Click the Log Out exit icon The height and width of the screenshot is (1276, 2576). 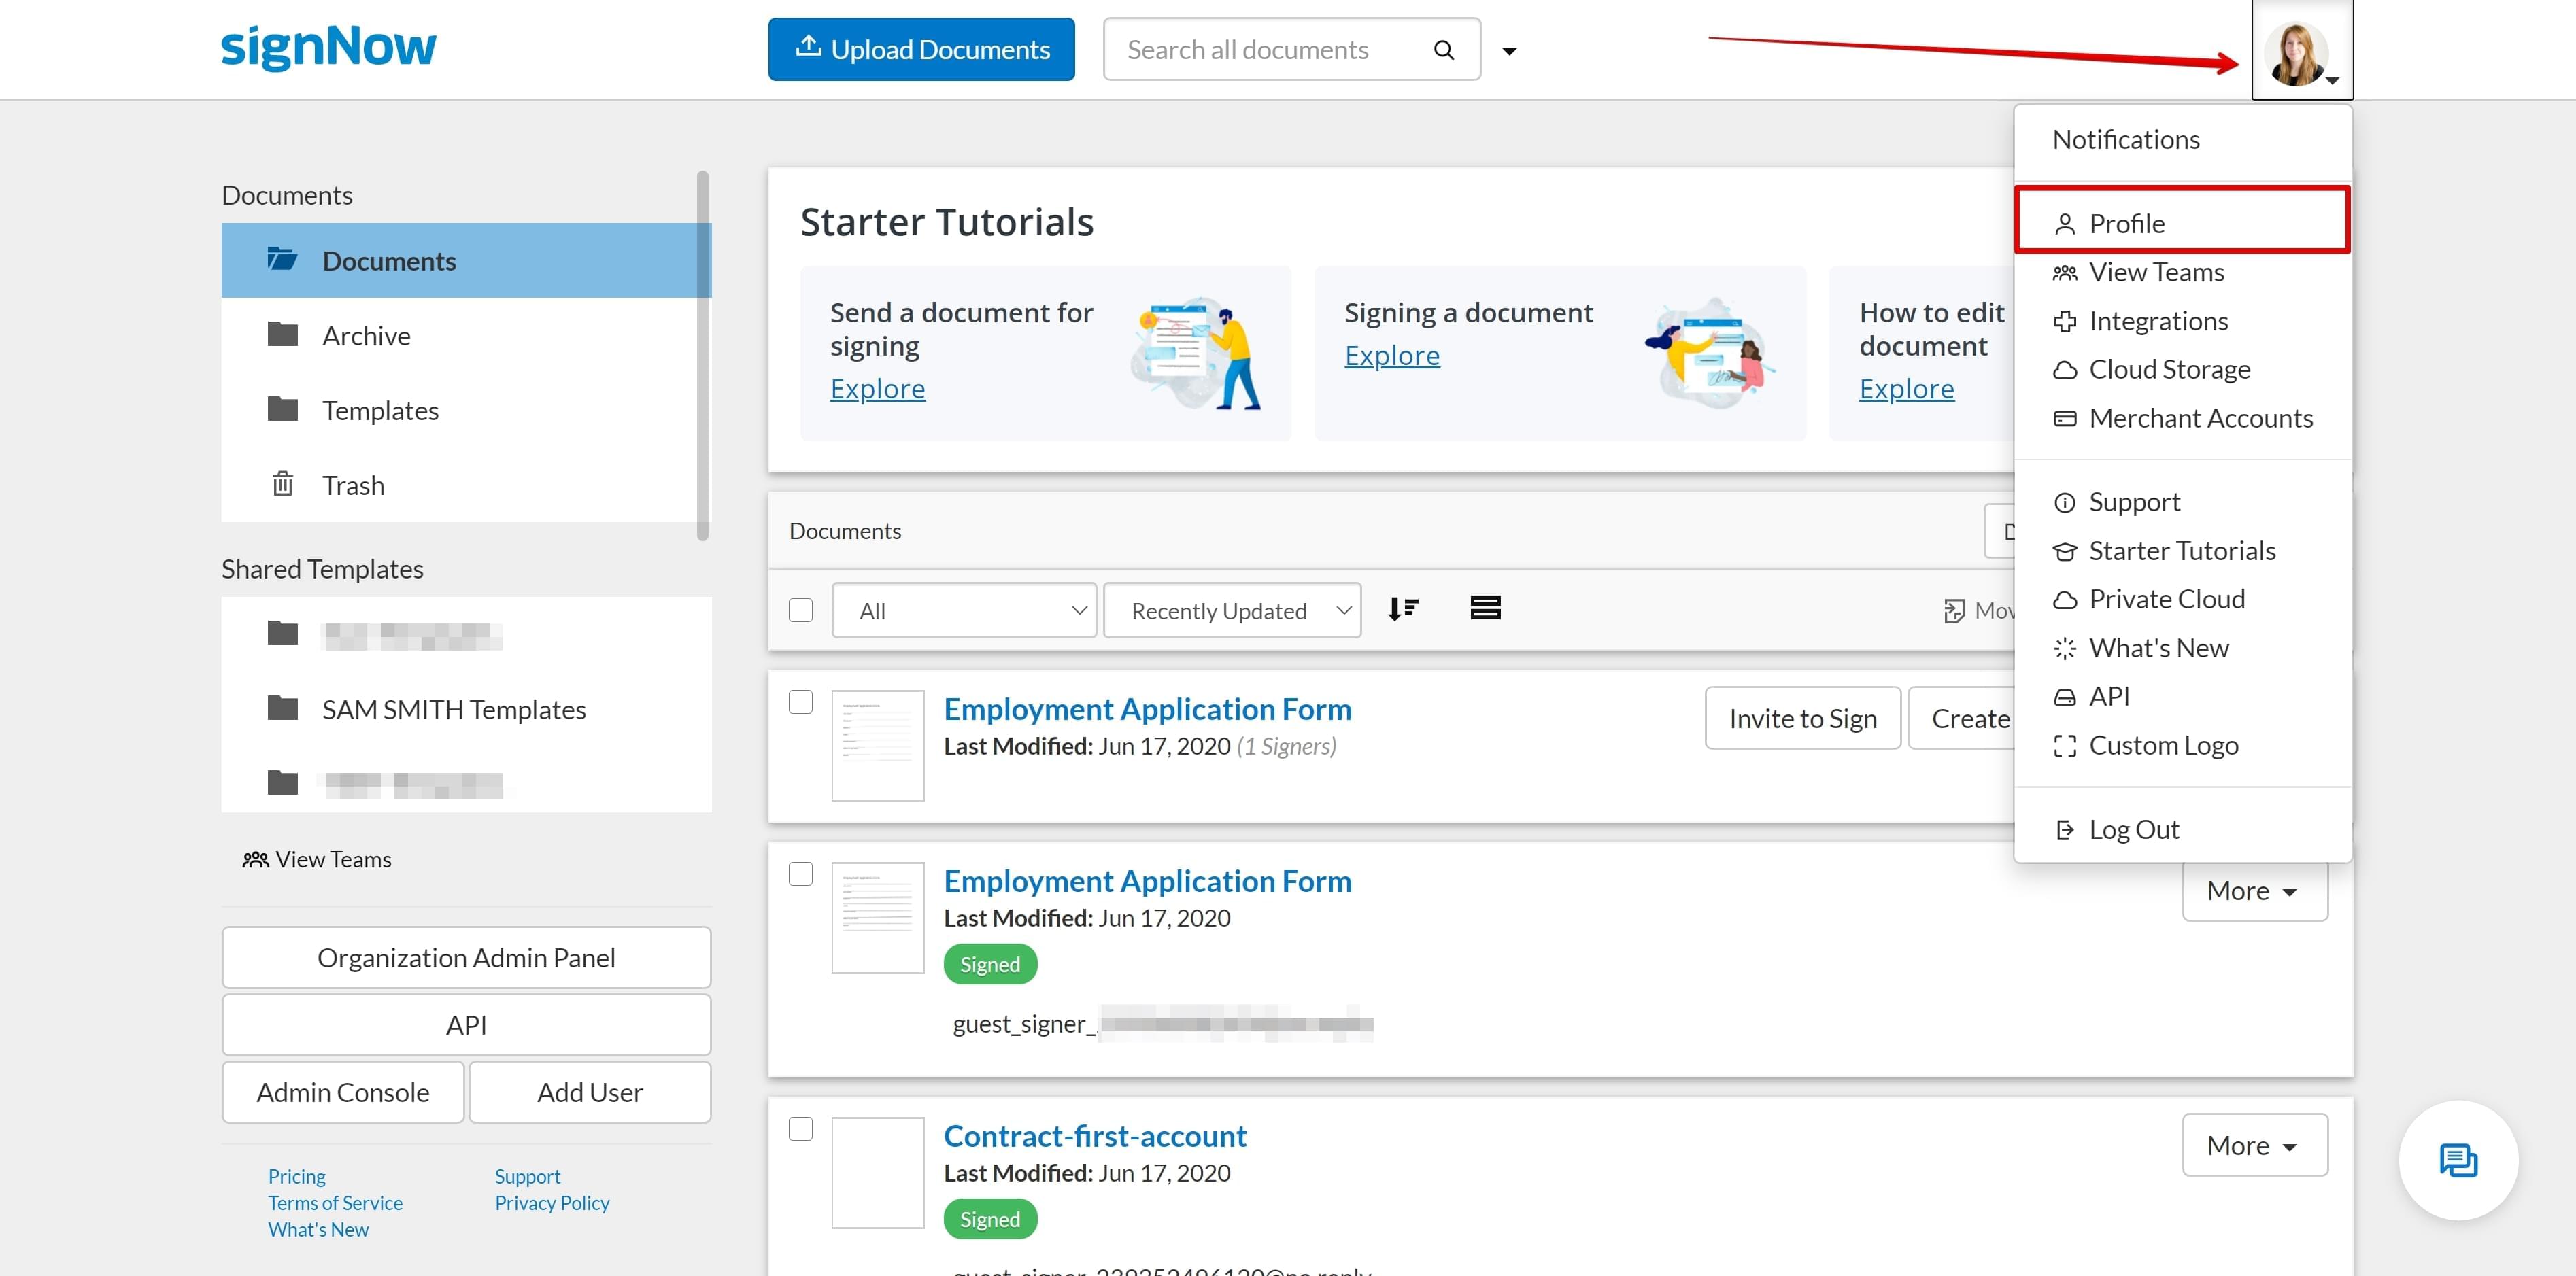pos(2064,829)
